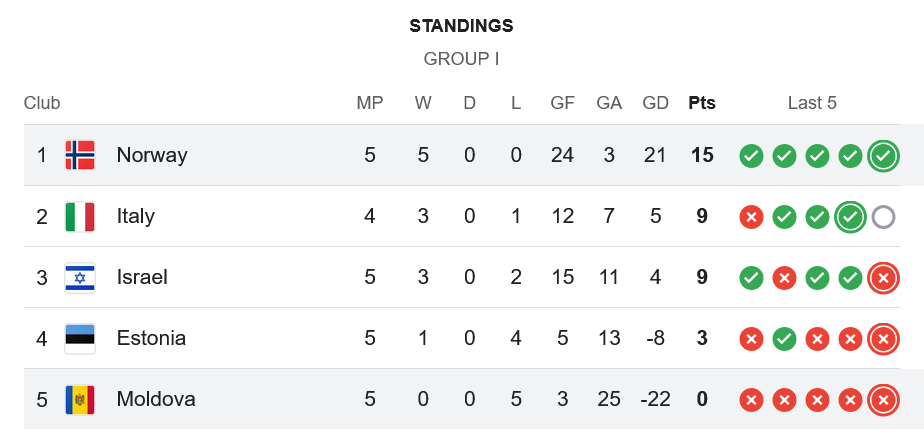Click Israel's latest loss icon

point(882,278)
